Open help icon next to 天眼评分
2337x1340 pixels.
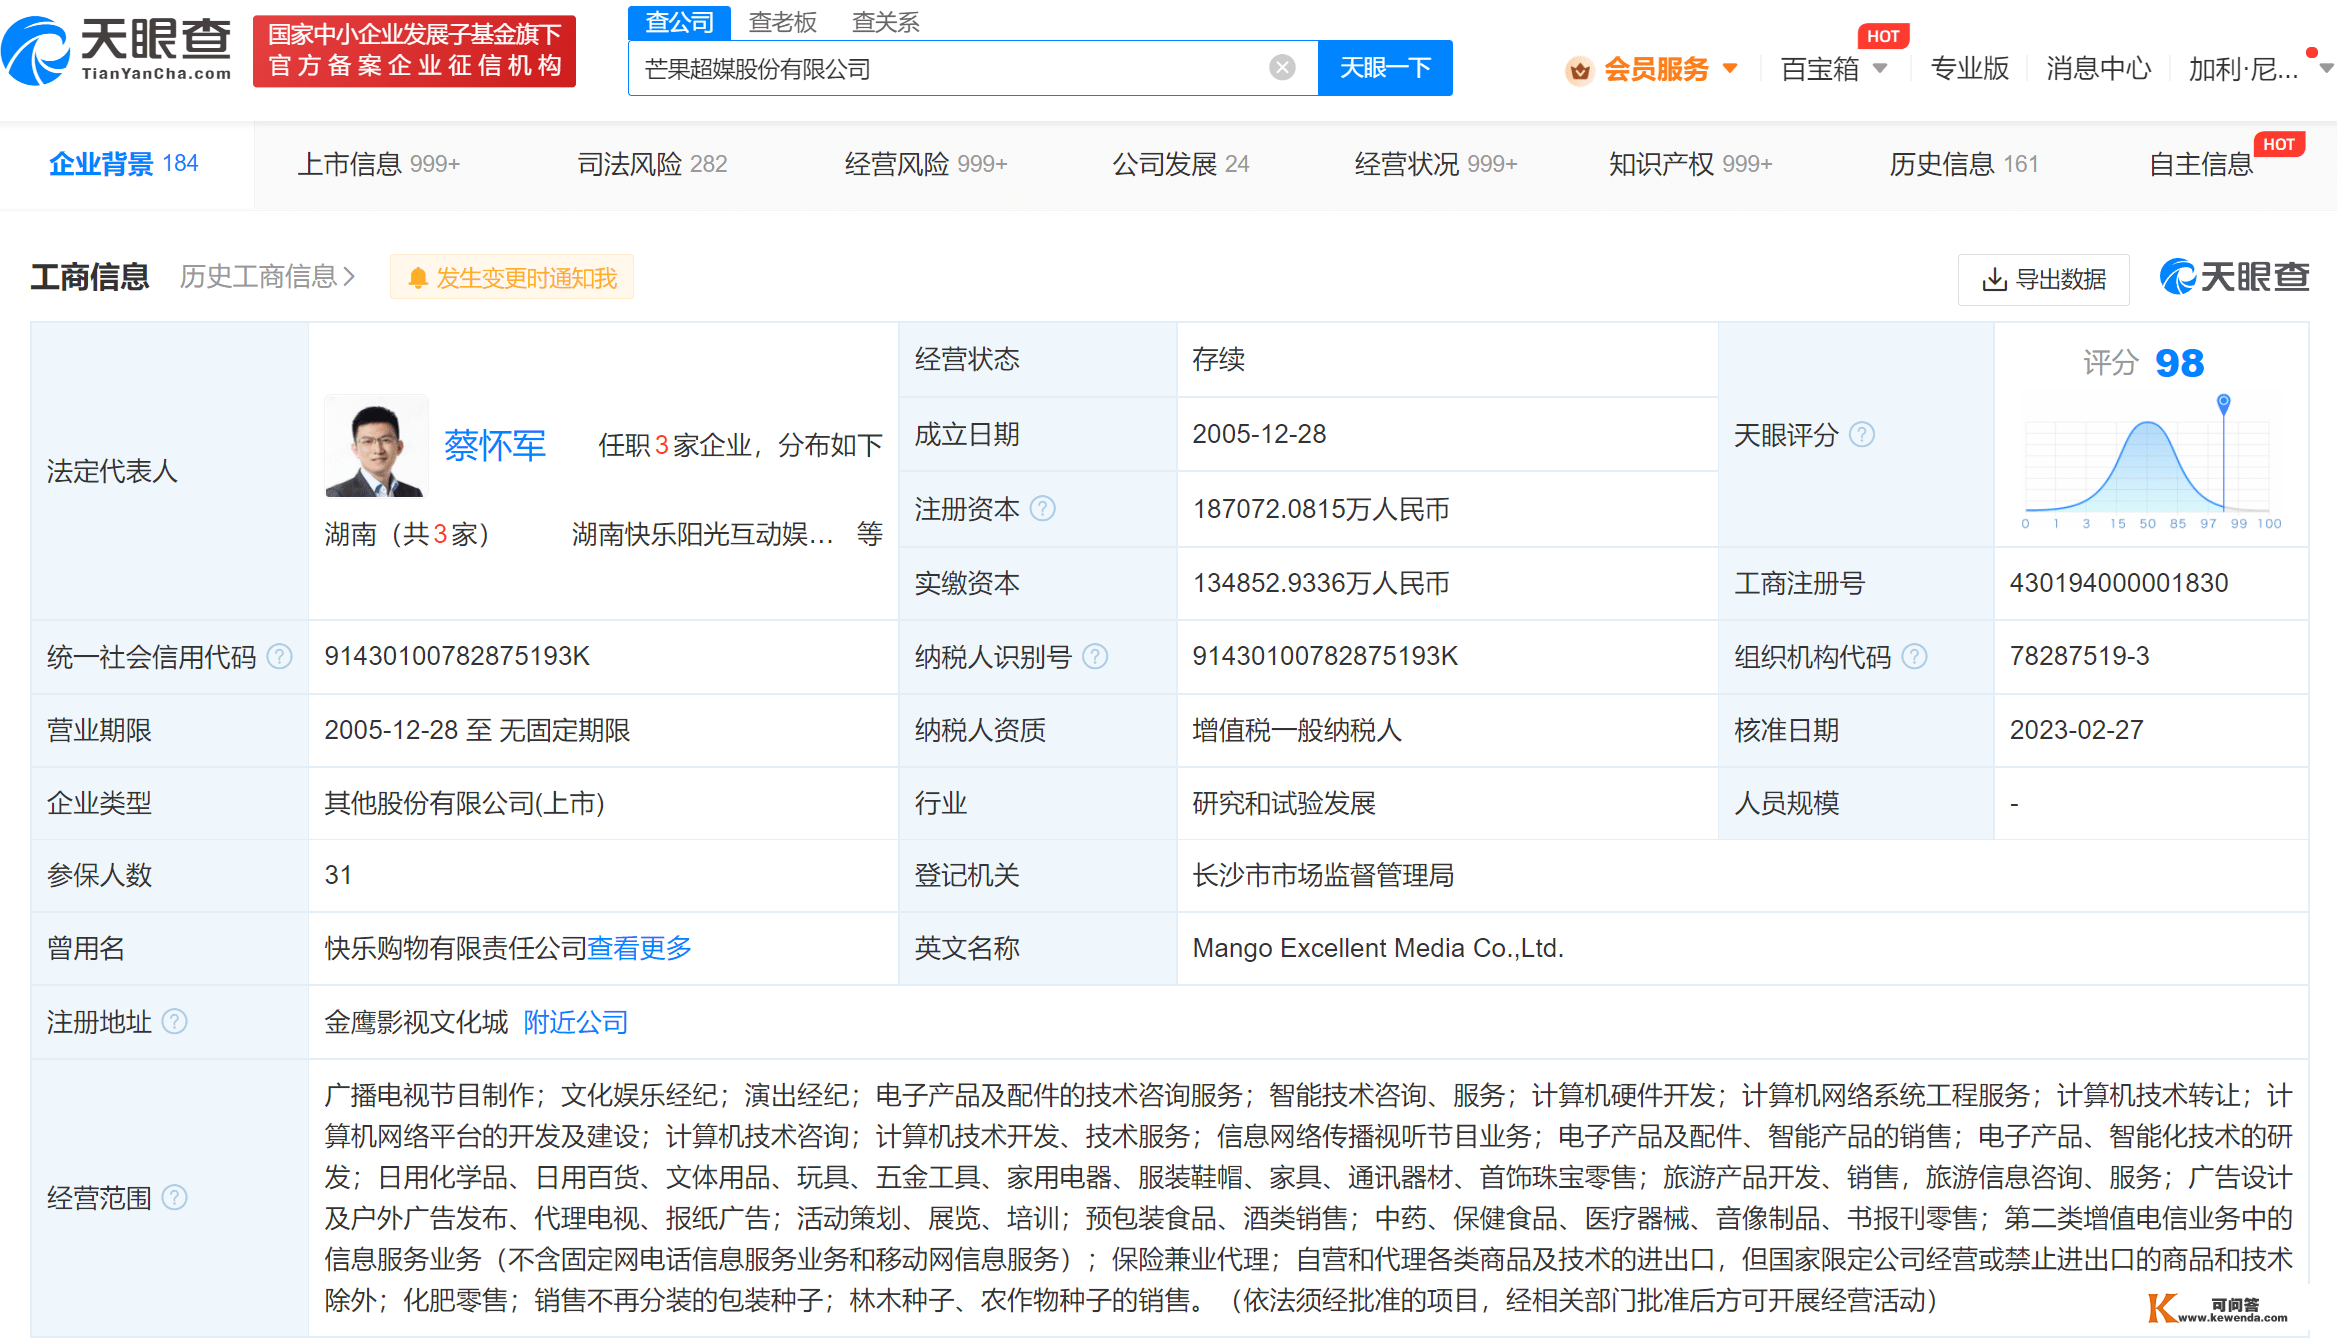tap(1862, 435)
